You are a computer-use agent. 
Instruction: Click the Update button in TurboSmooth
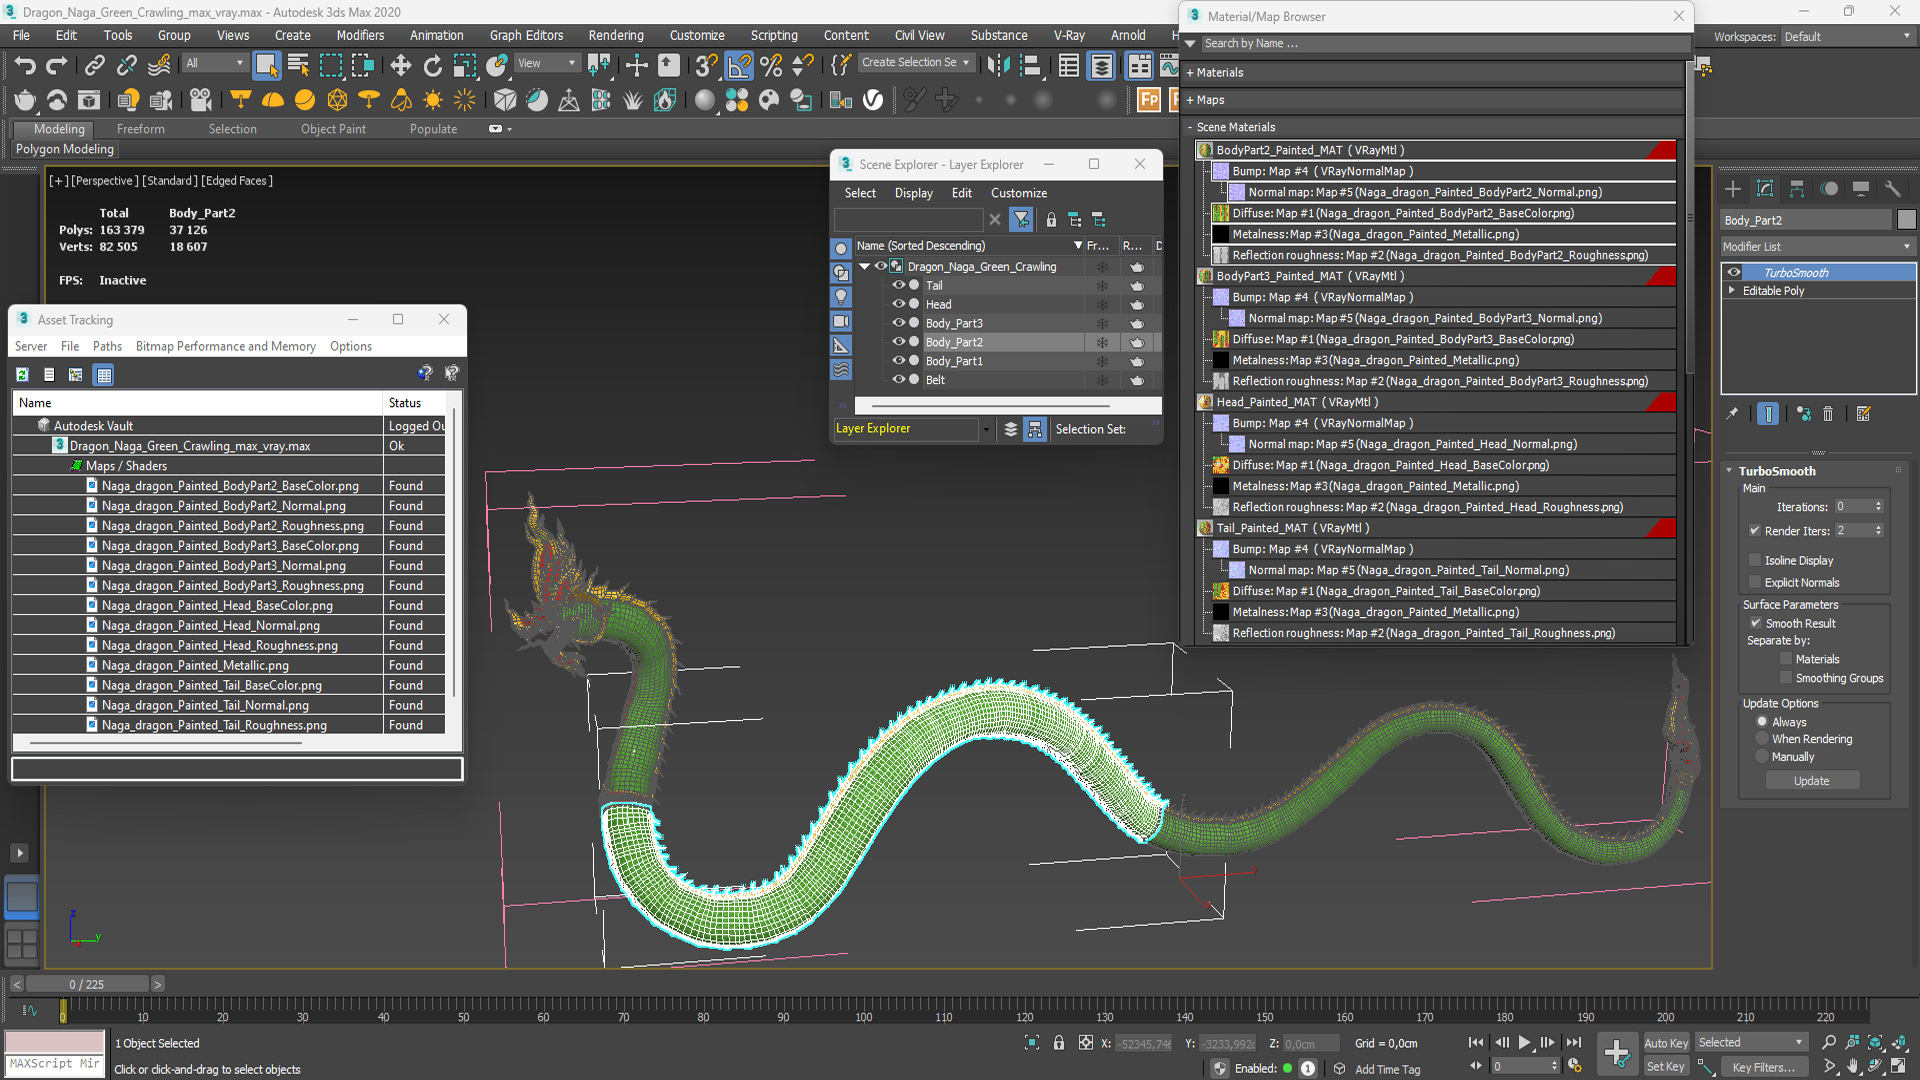pos(1811,781)
